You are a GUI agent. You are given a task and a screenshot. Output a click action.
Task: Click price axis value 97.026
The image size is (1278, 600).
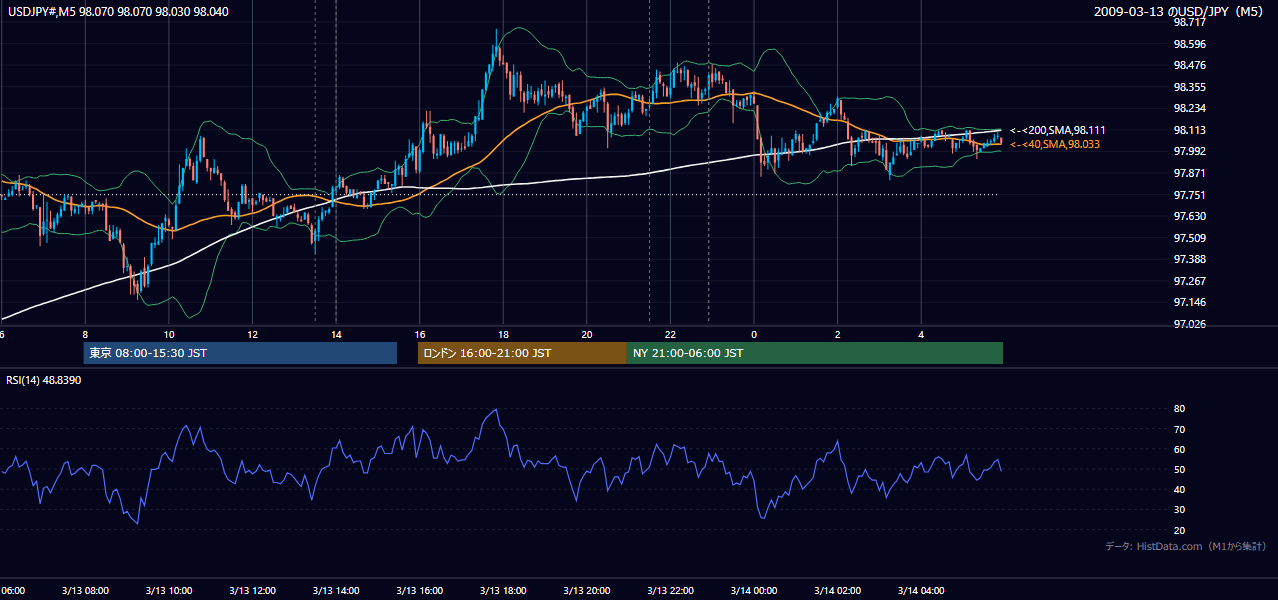pyautogui.click(x=1189, y=324)
